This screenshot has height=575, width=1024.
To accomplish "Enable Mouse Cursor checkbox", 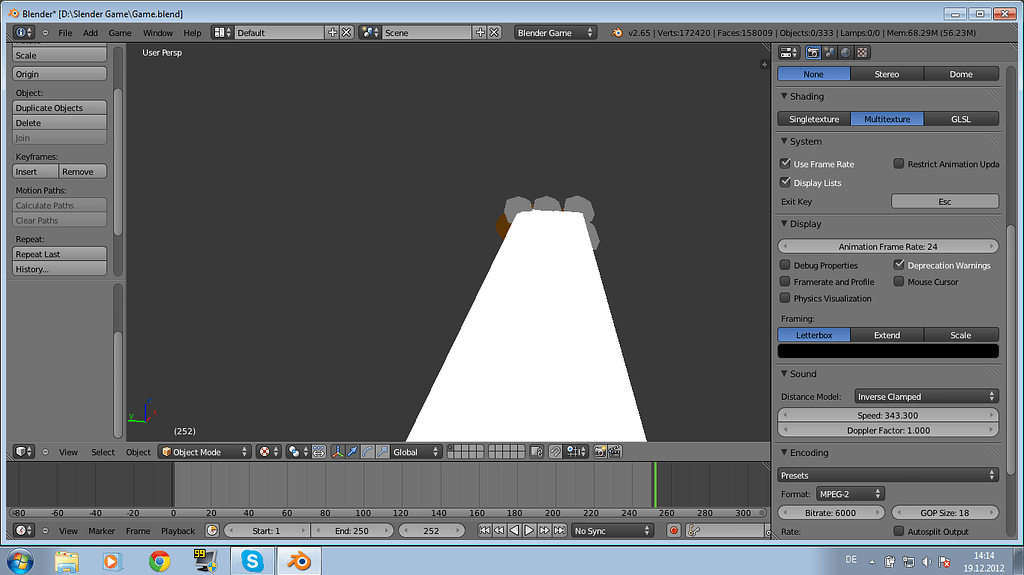I will (899, 282).
